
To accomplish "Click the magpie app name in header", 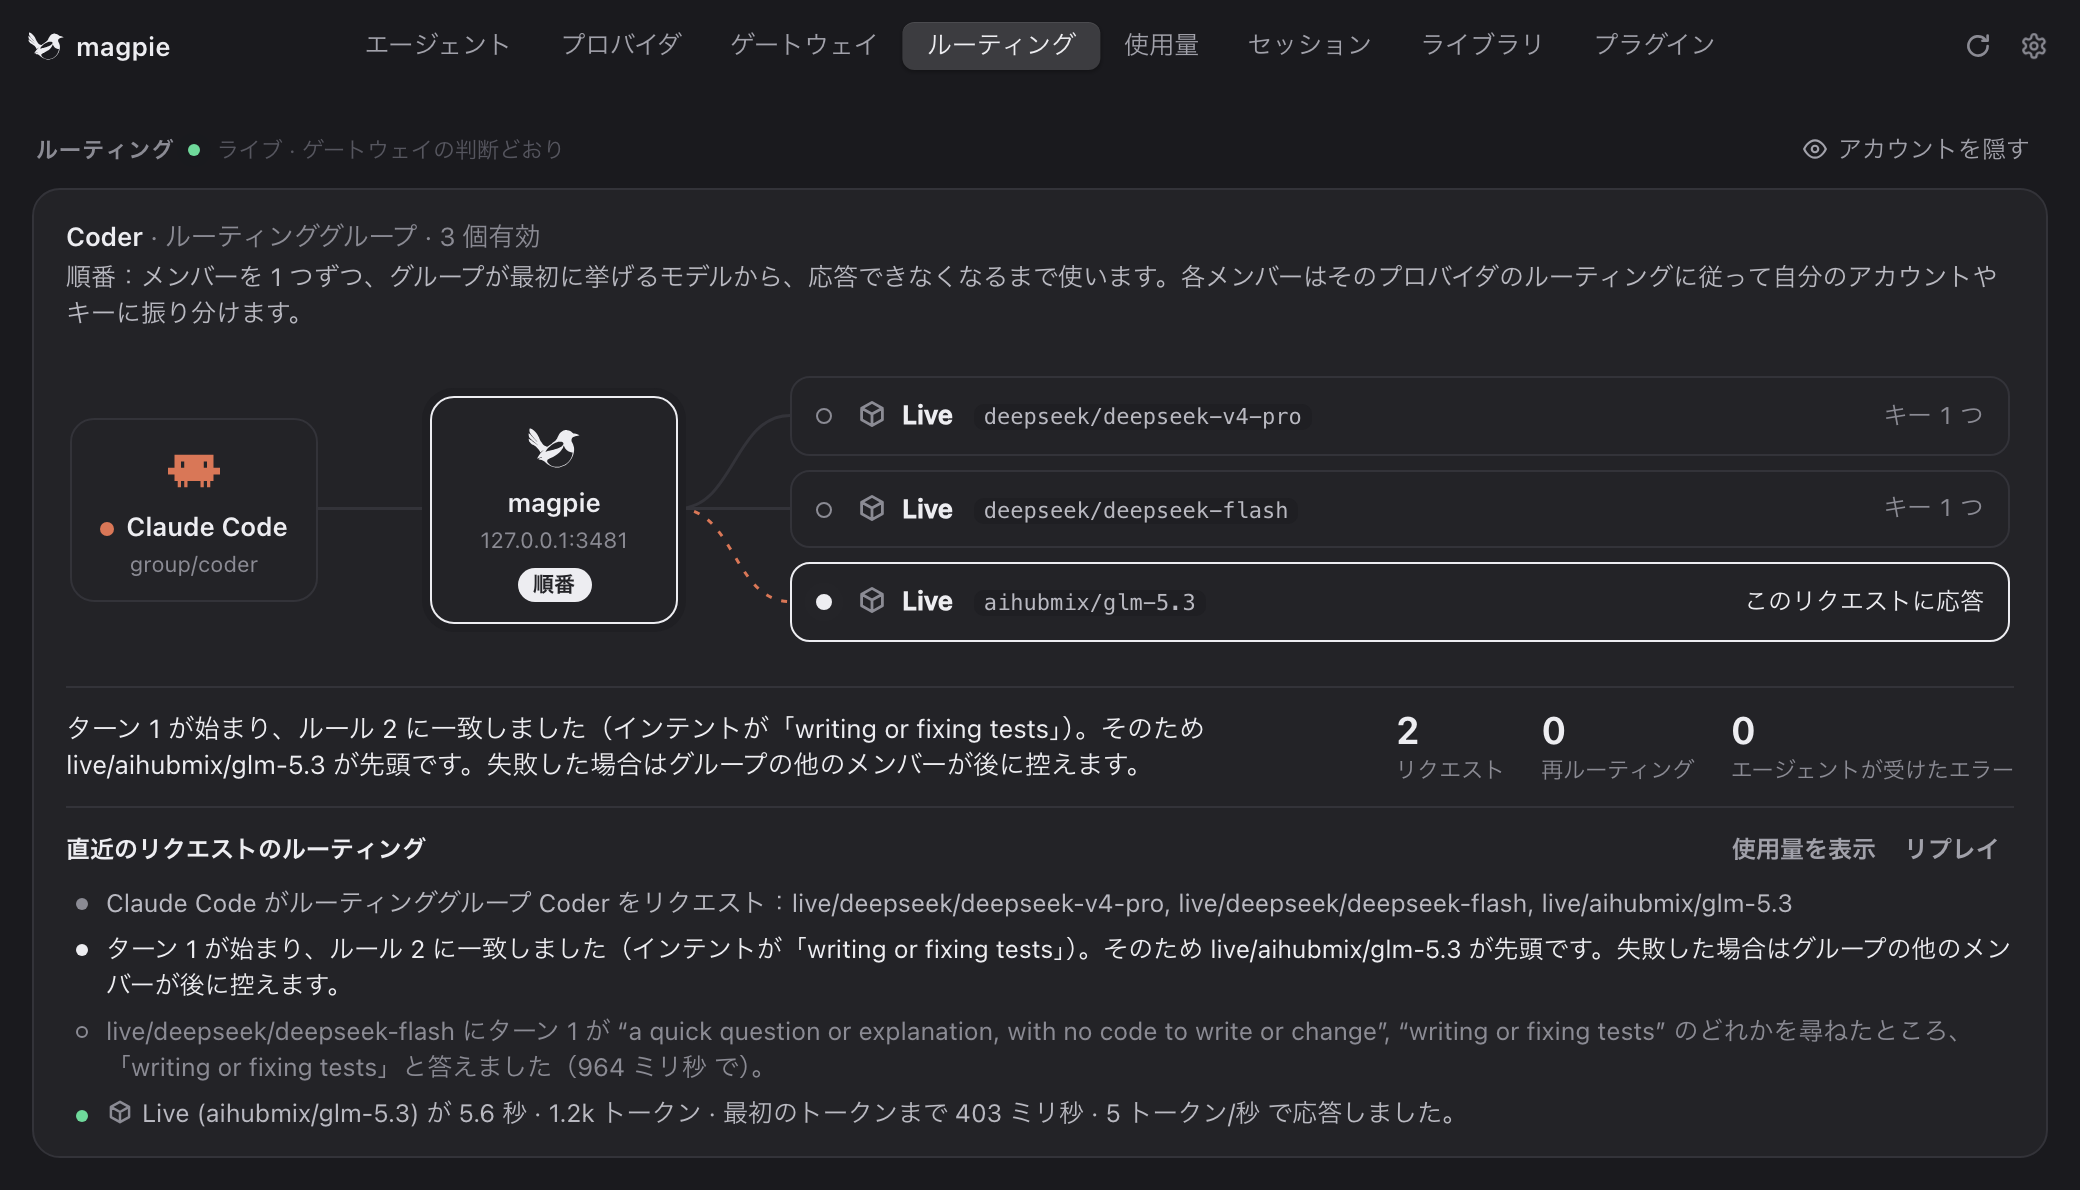I will 123,47.
